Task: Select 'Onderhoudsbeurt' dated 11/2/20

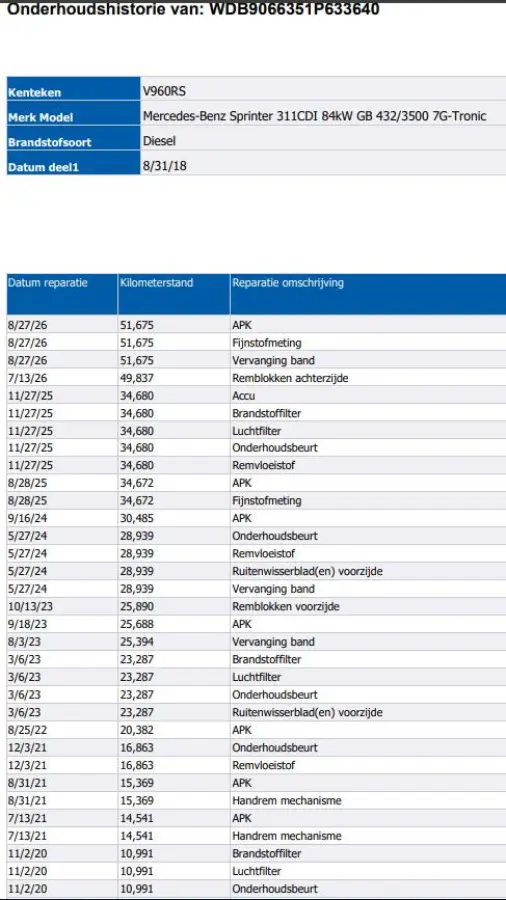Action: pos(275,889)
